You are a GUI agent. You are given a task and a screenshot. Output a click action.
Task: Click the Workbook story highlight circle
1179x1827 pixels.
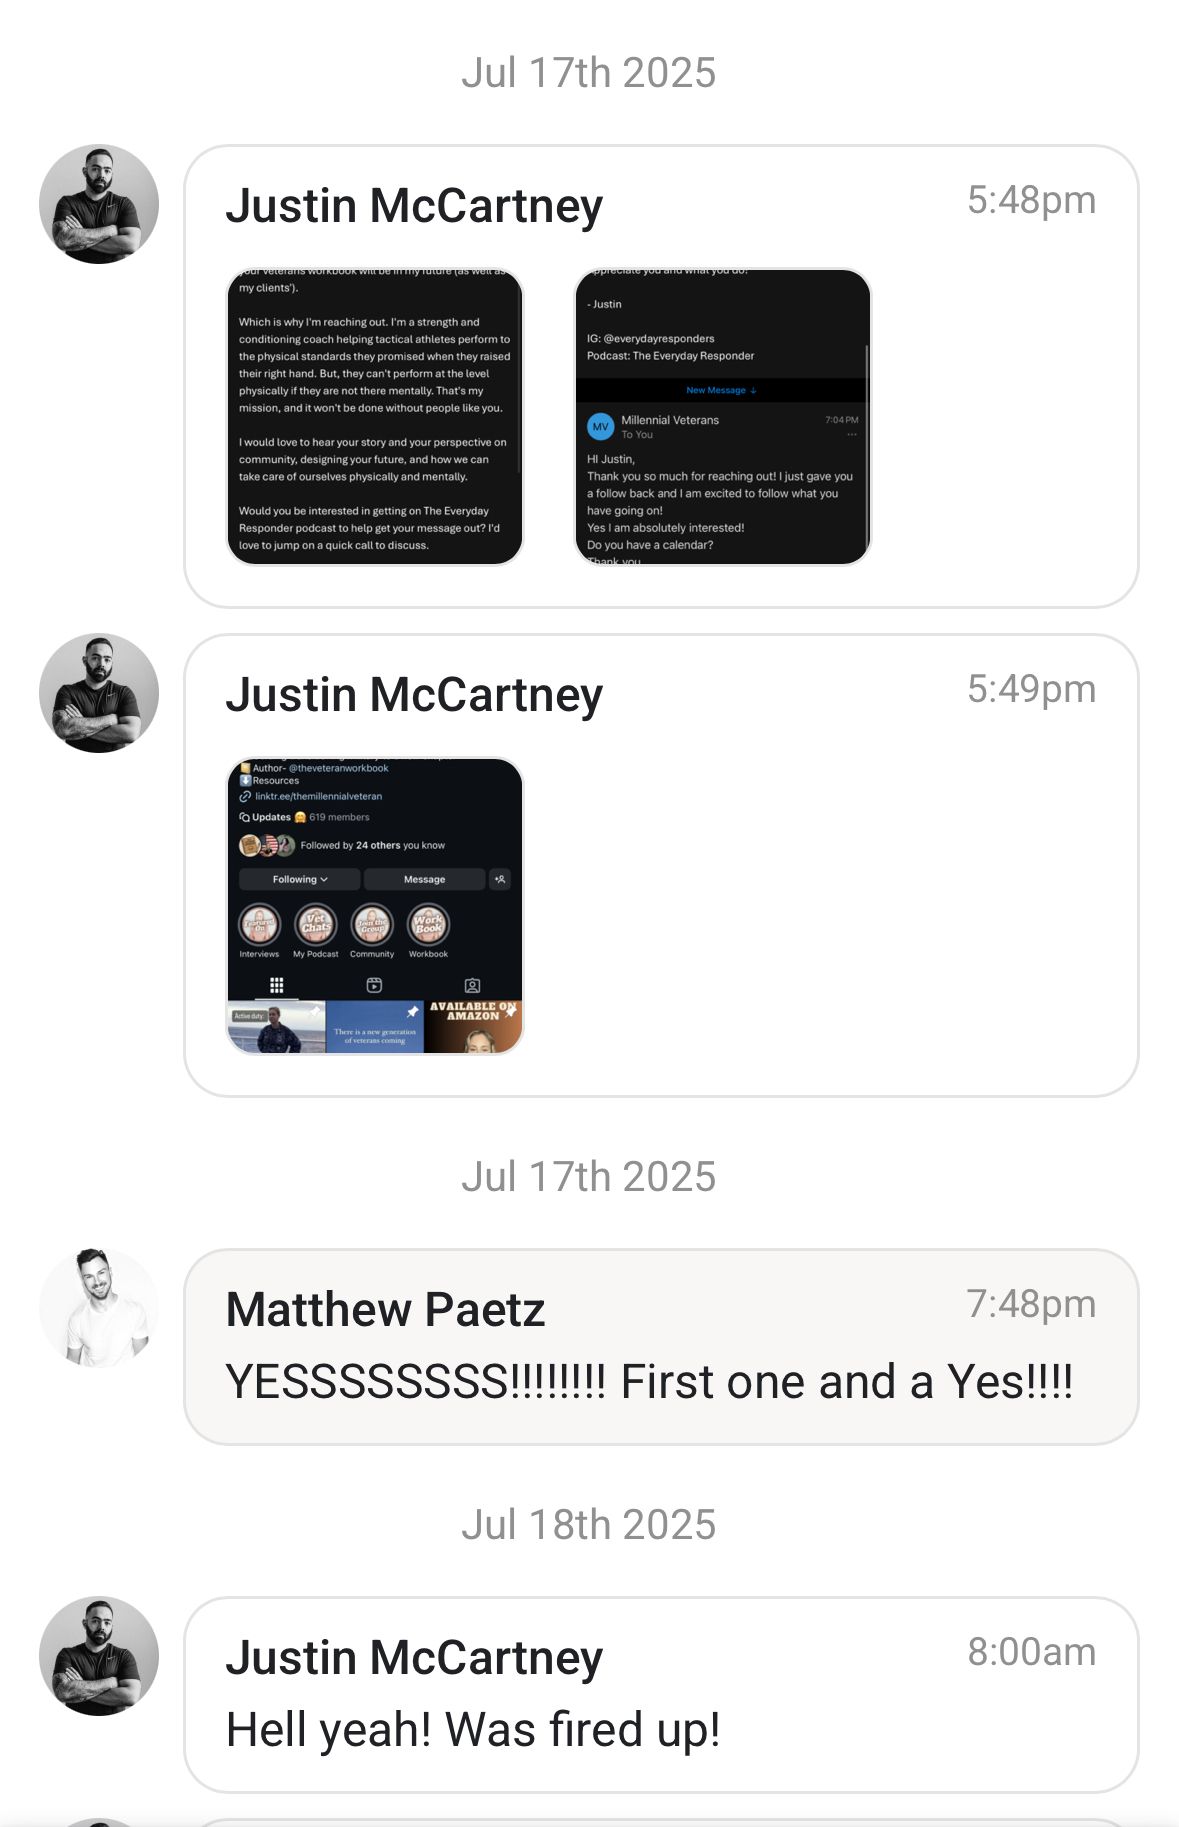coord(428,925)
